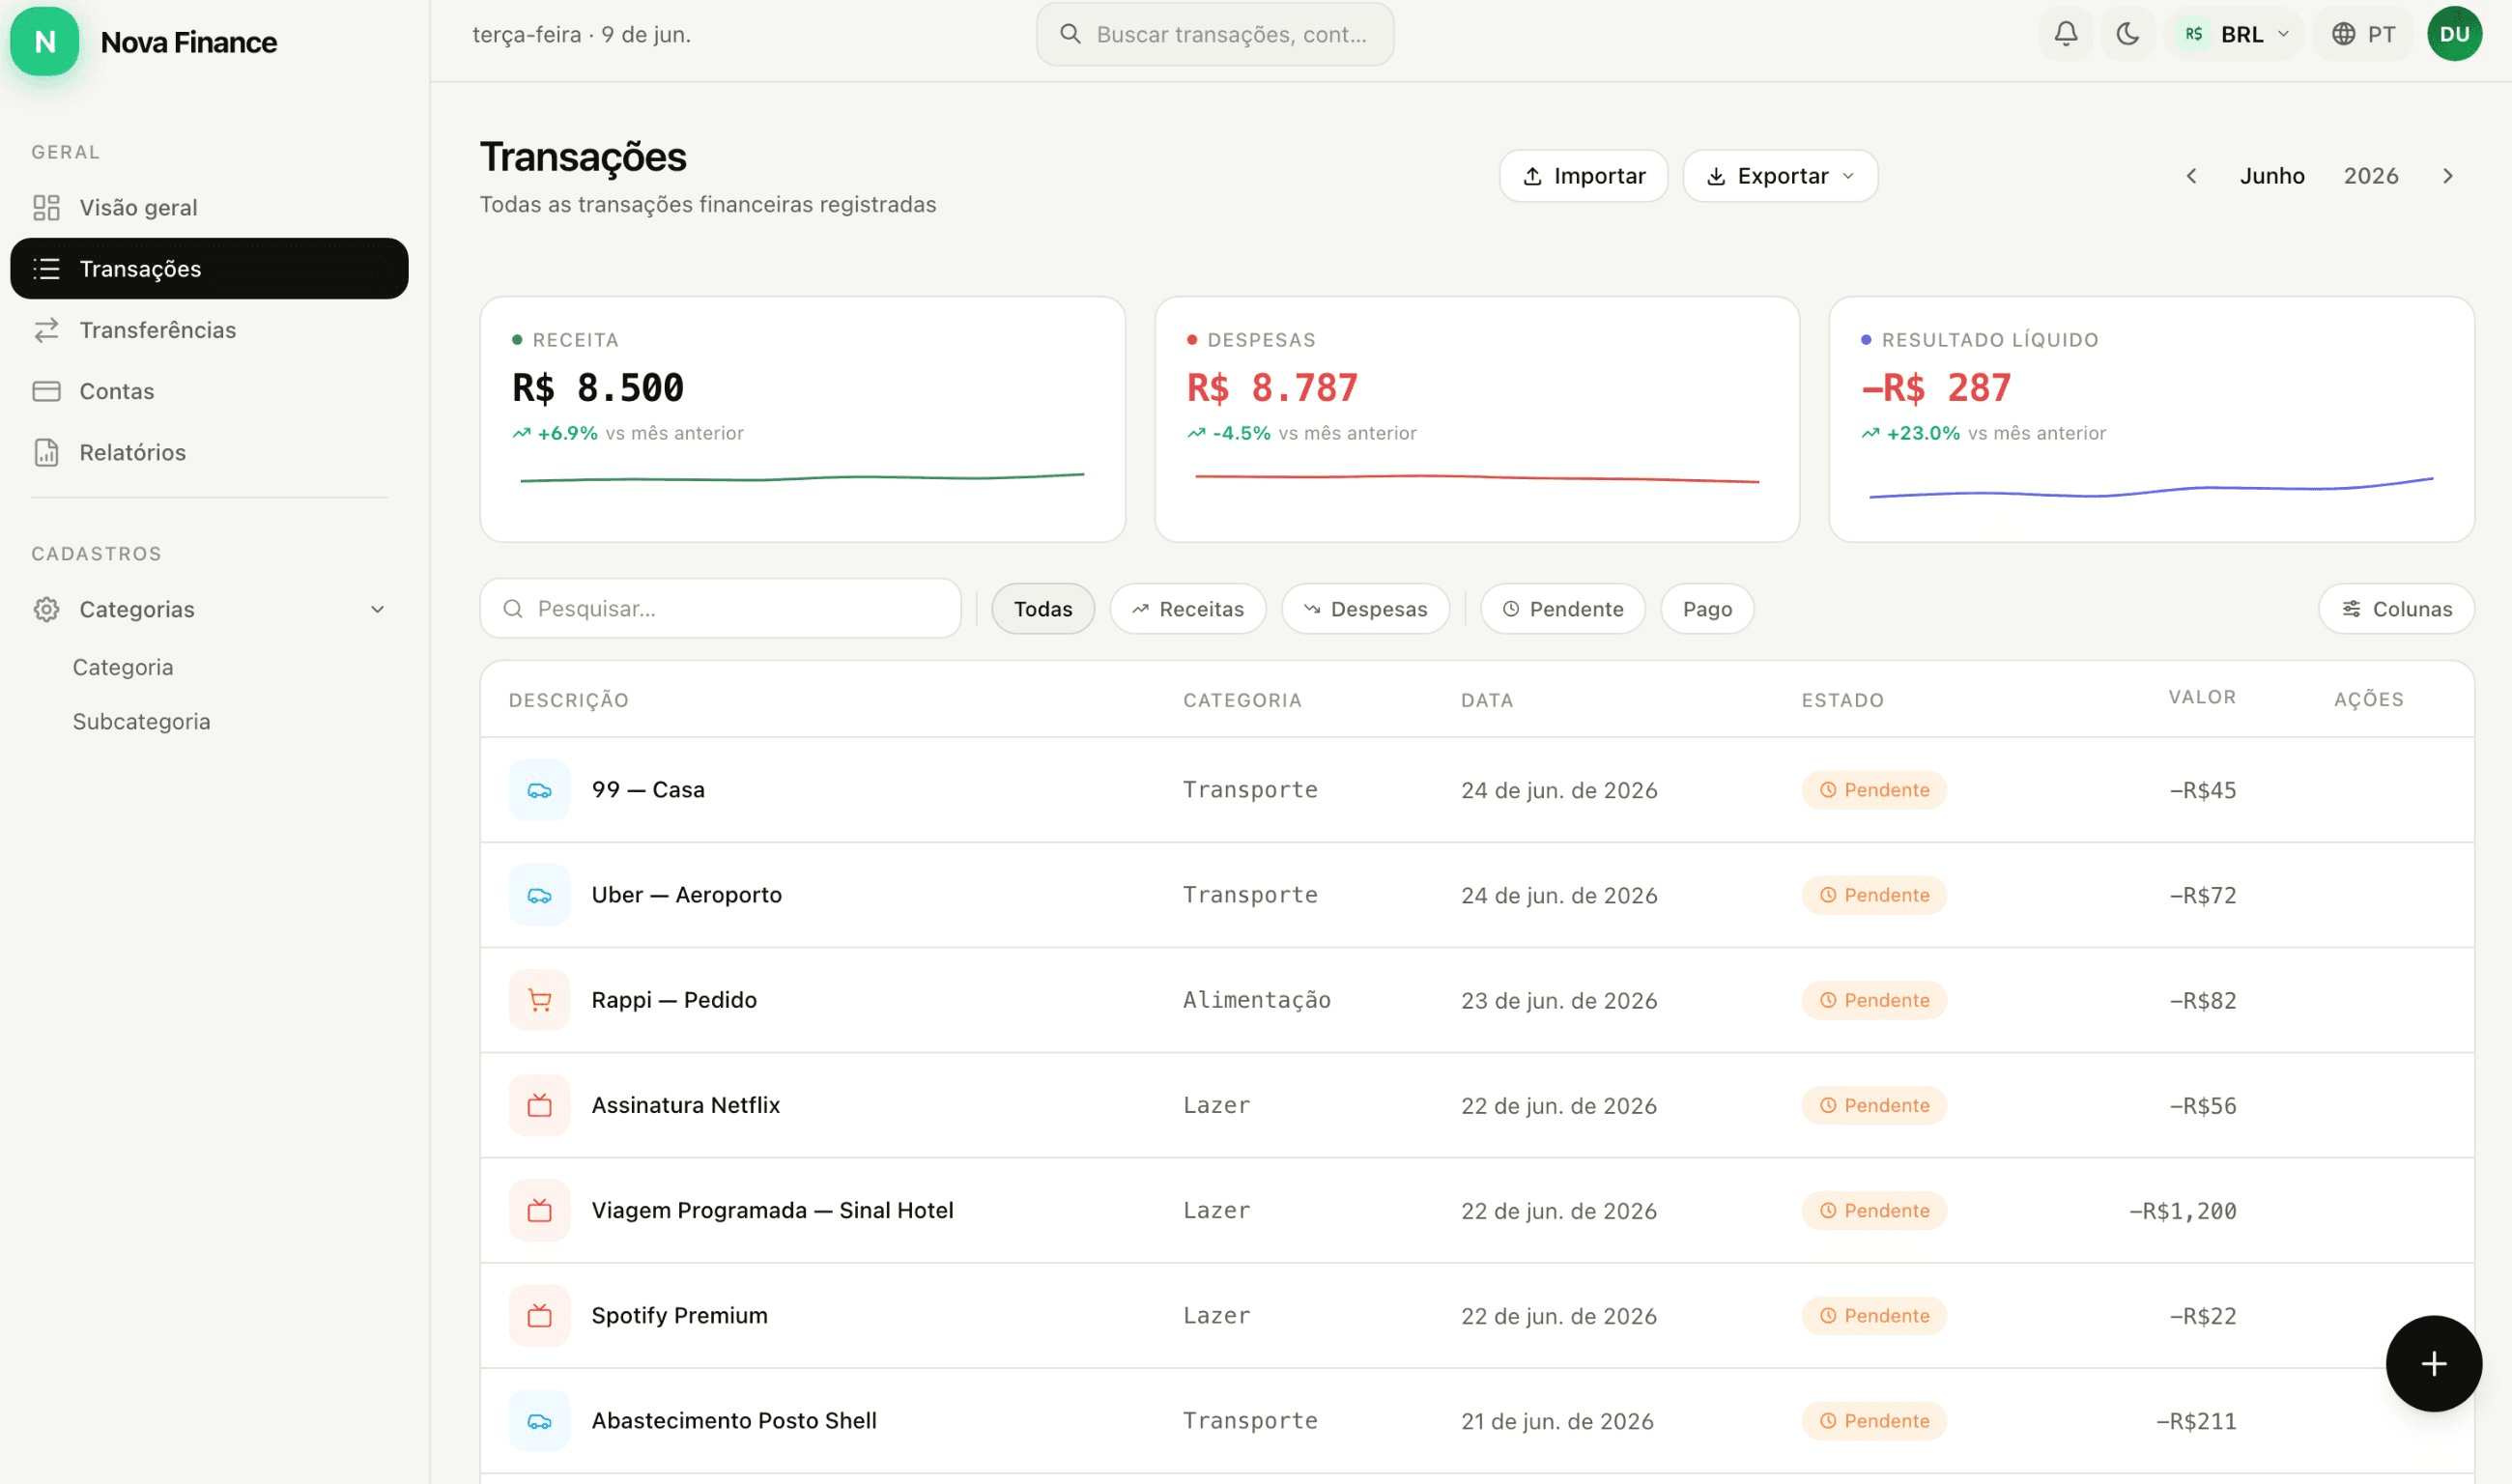
Task: Open the DU user avatar menu
Action: 2454,34
